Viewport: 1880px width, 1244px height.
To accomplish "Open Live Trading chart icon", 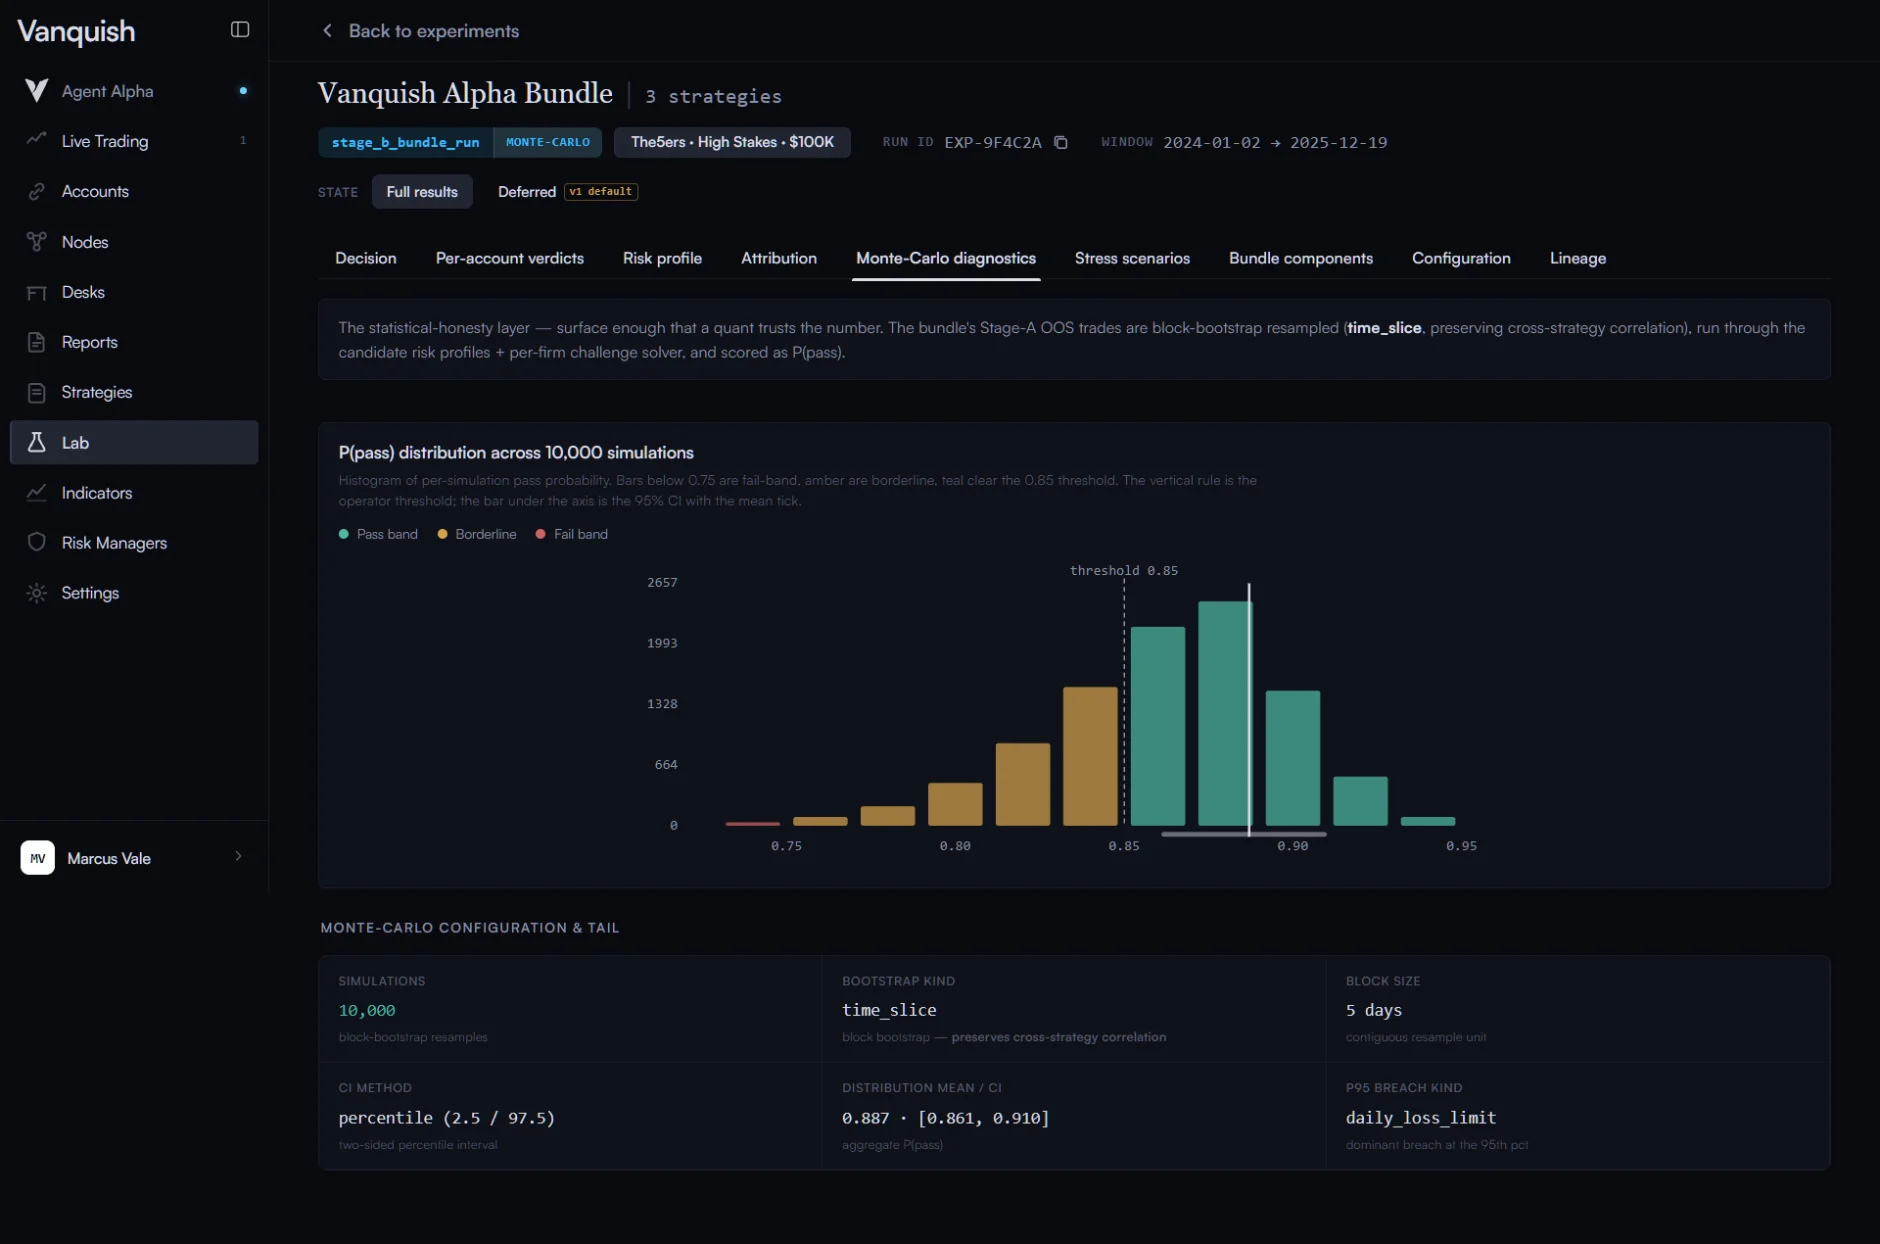I will point(37,141).
